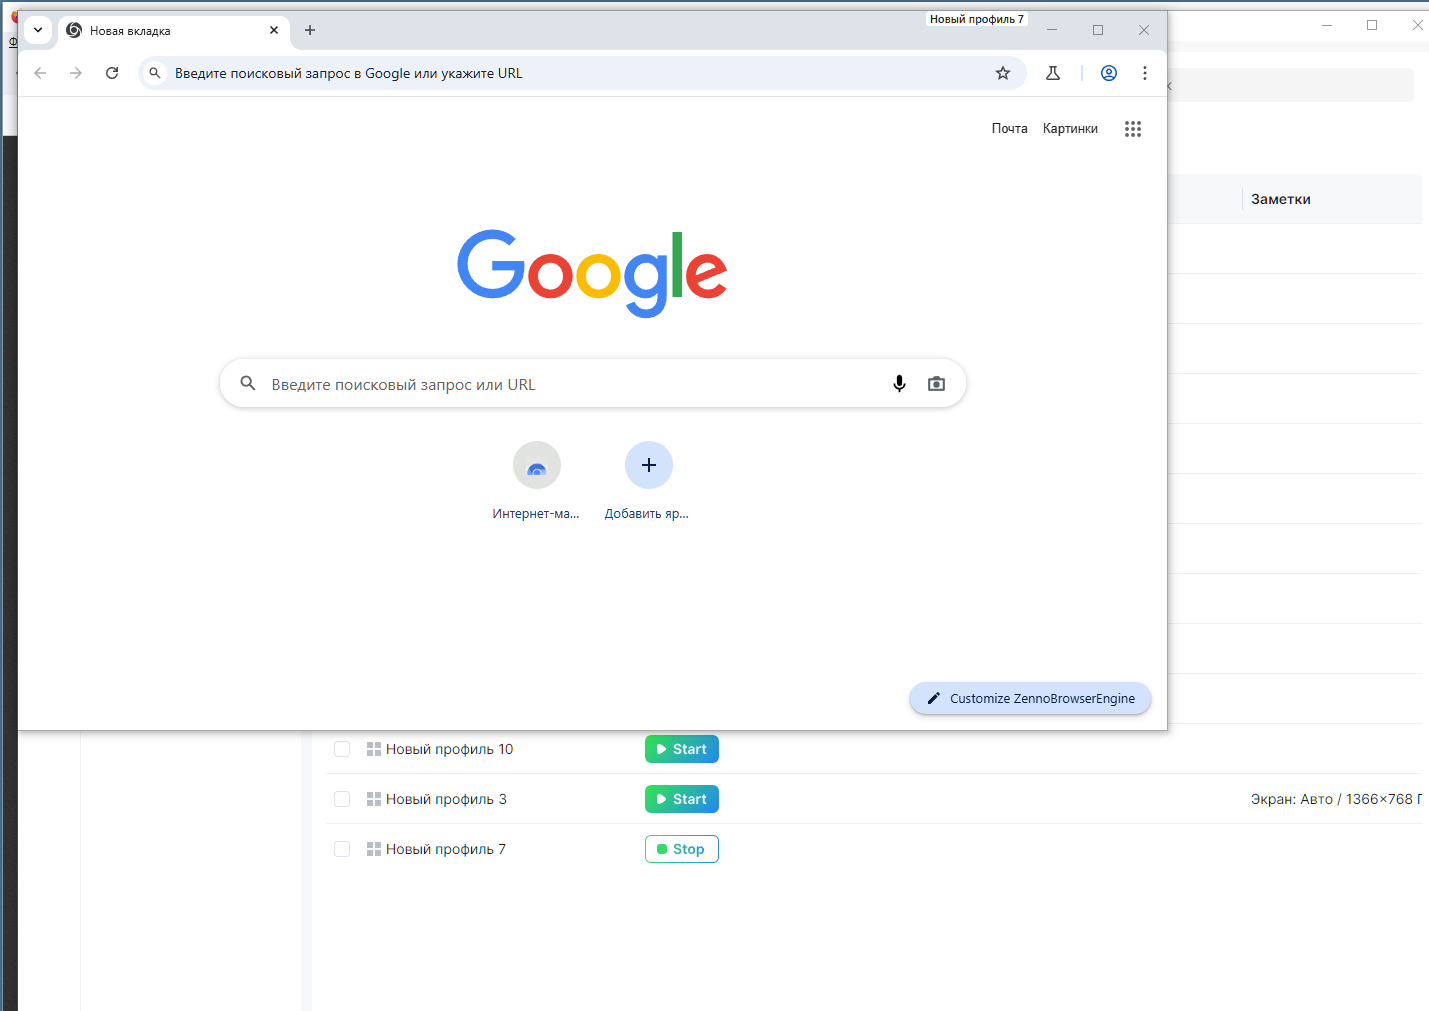Start Новый профиль 10
1429x1011 pixels.
click(682, 749)
